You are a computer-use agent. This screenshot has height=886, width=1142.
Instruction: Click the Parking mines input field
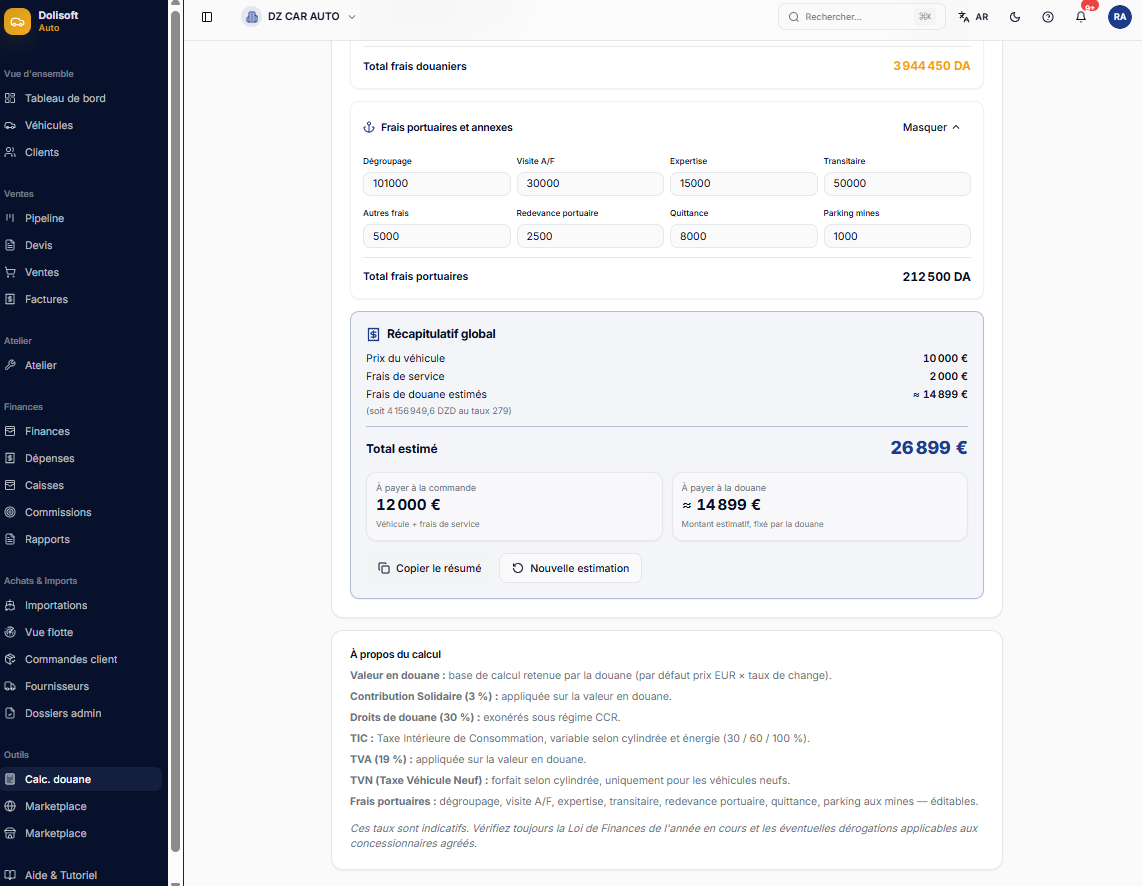(x=897, y=236)
